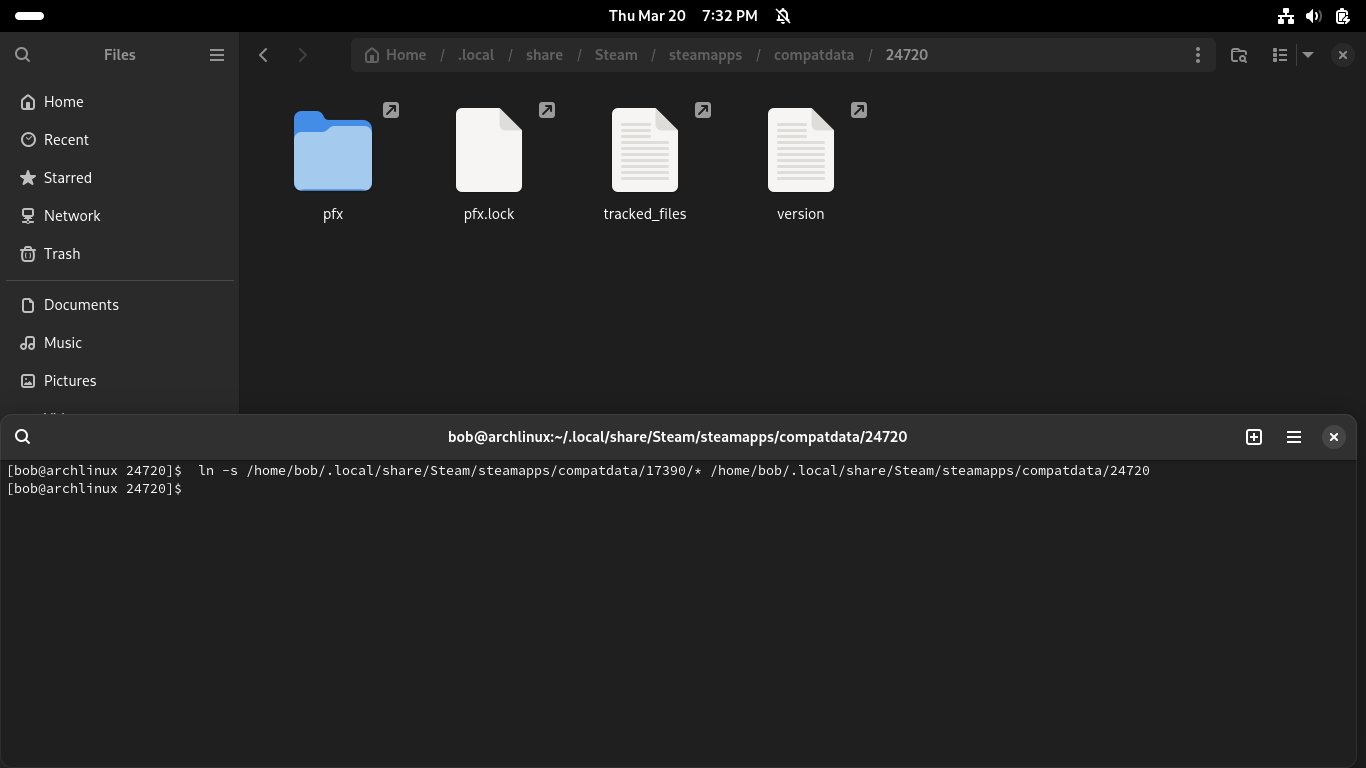Select the tracked_files file icon
Image resolution: width=1366 pixels, height=768 pixels.
pos(645,150)
